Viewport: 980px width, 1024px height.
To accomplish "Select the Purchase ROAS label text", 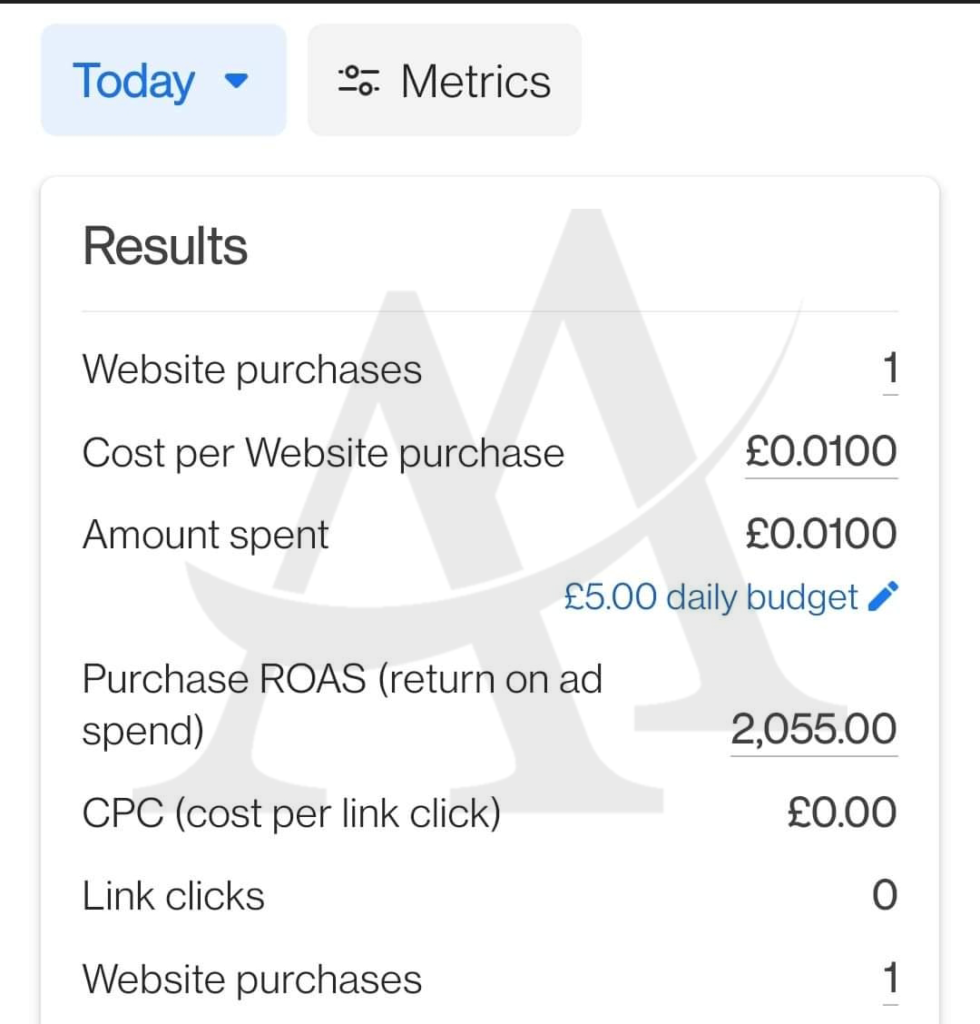I will 342,704.
